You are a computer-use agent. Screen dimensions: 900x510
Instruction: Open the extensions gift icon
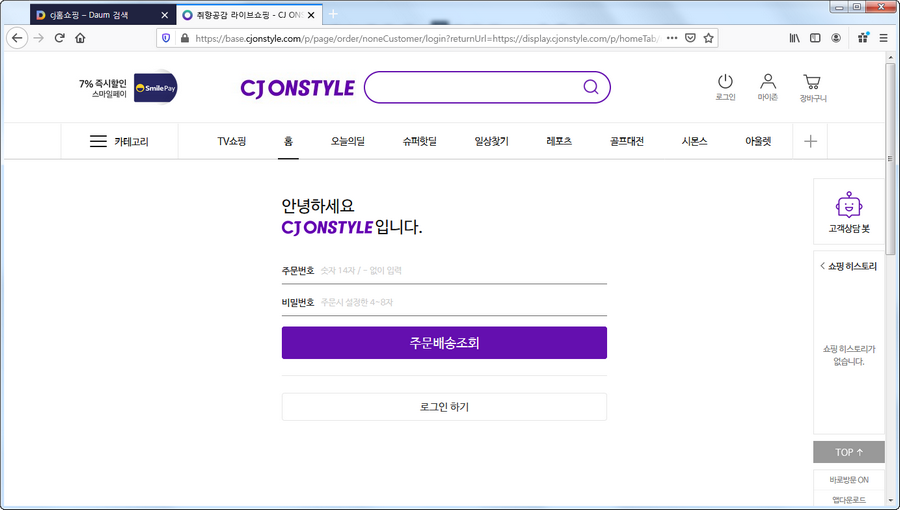click(x=863, y=38)
